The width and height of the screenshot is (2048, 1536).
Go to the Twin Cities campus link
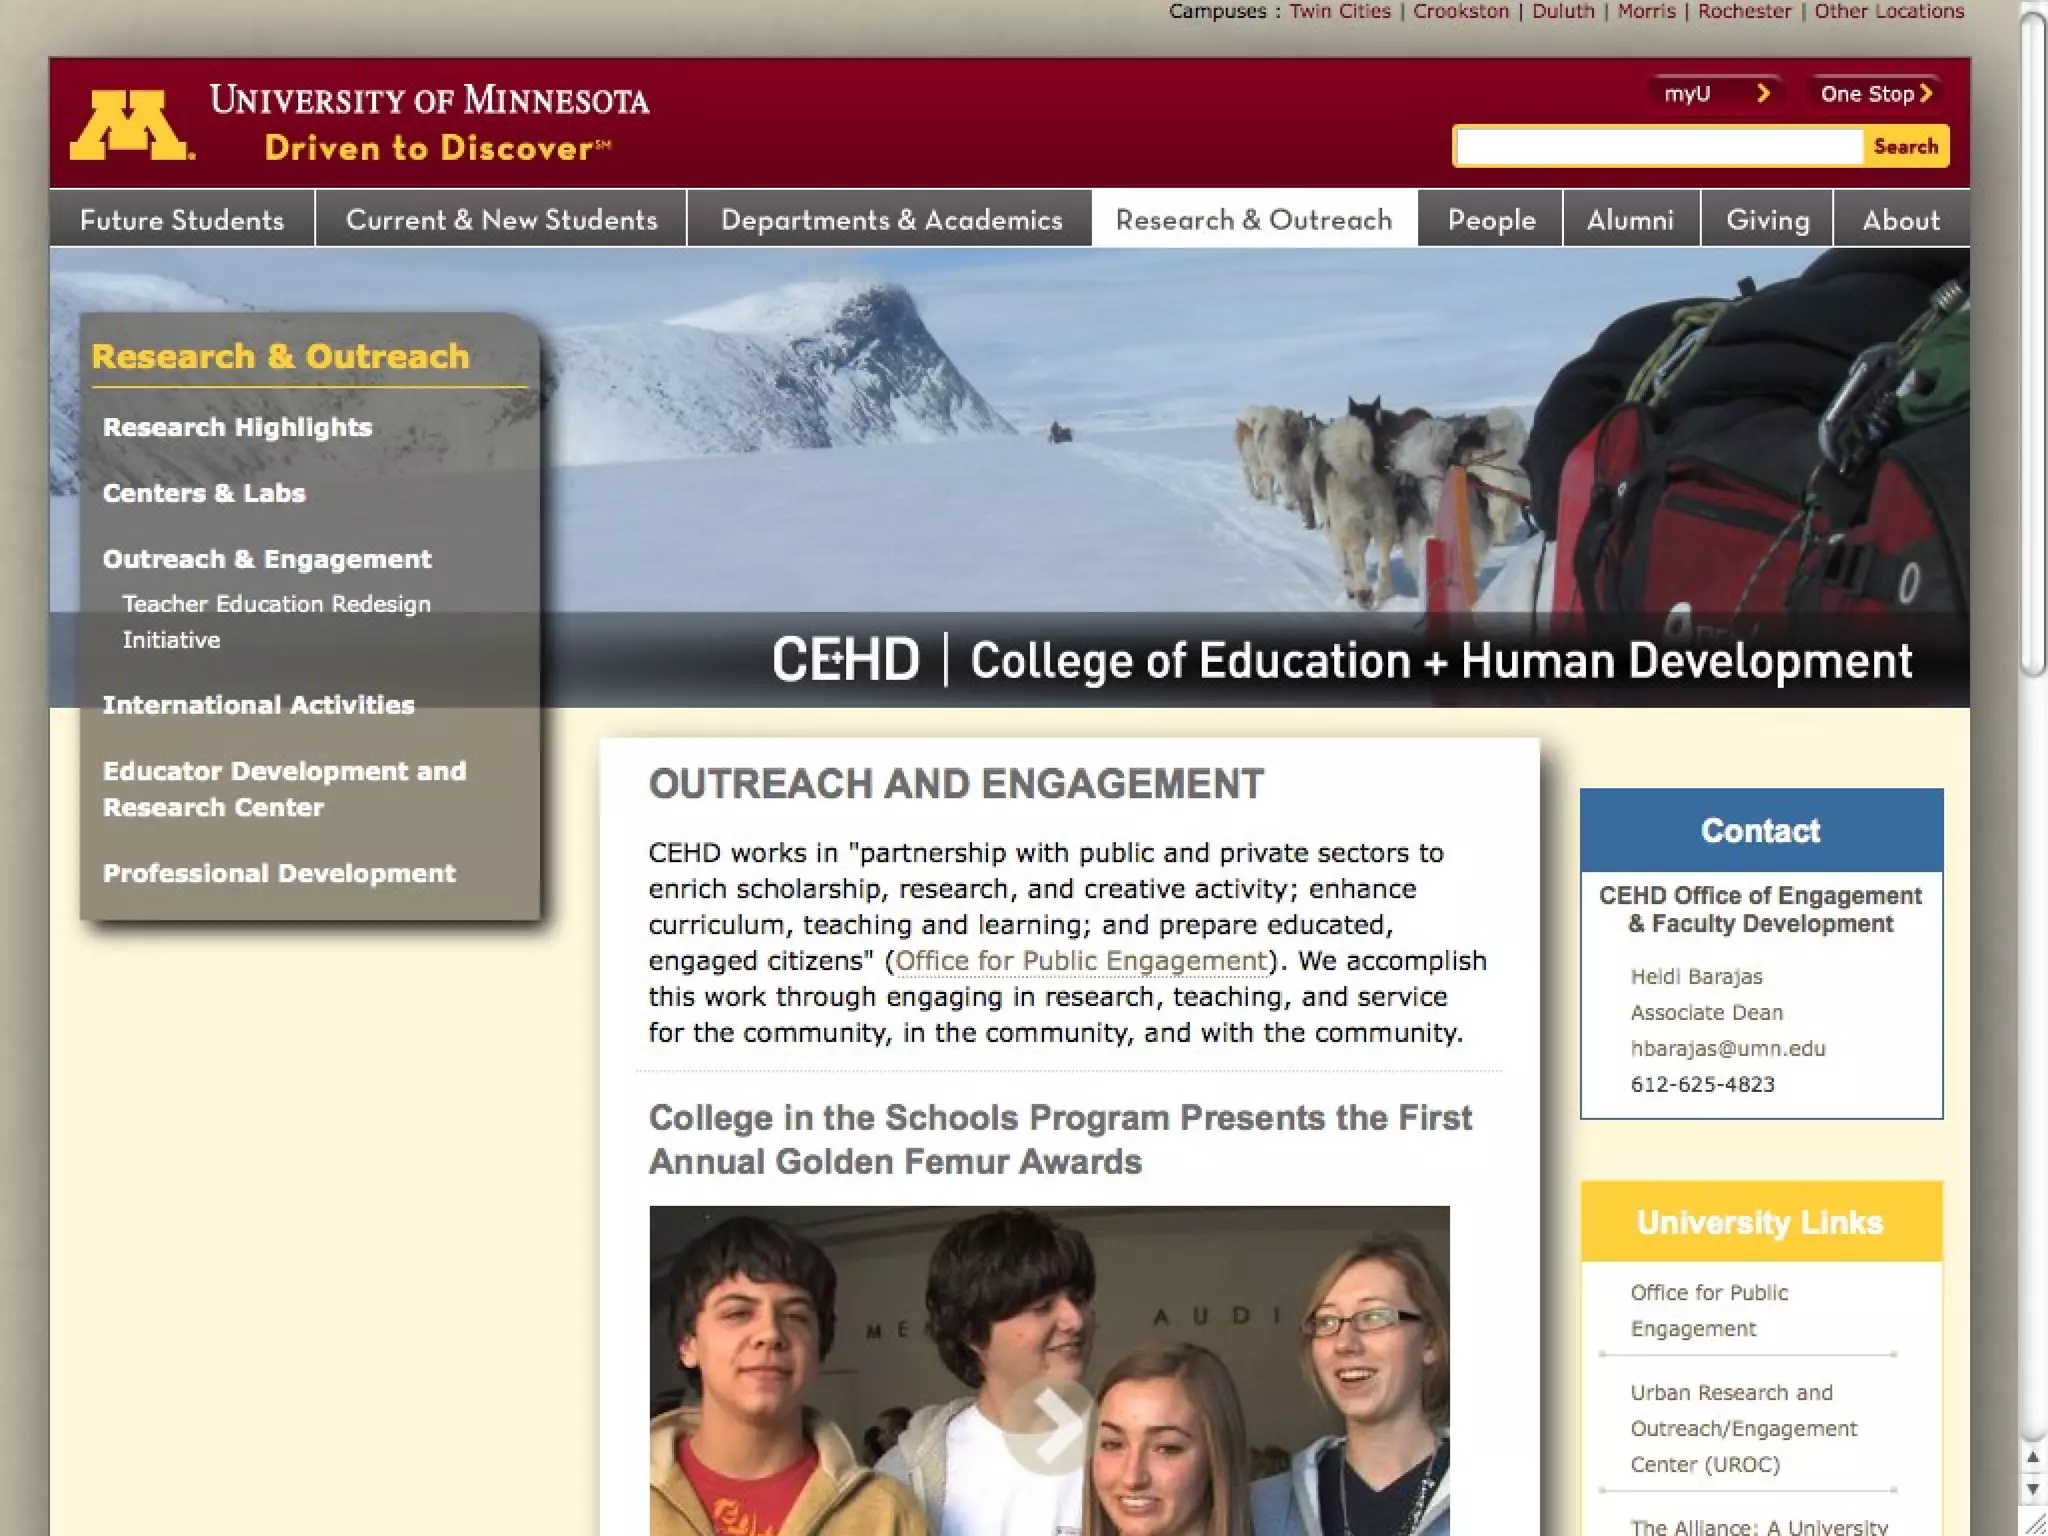tap(1340, 11)
